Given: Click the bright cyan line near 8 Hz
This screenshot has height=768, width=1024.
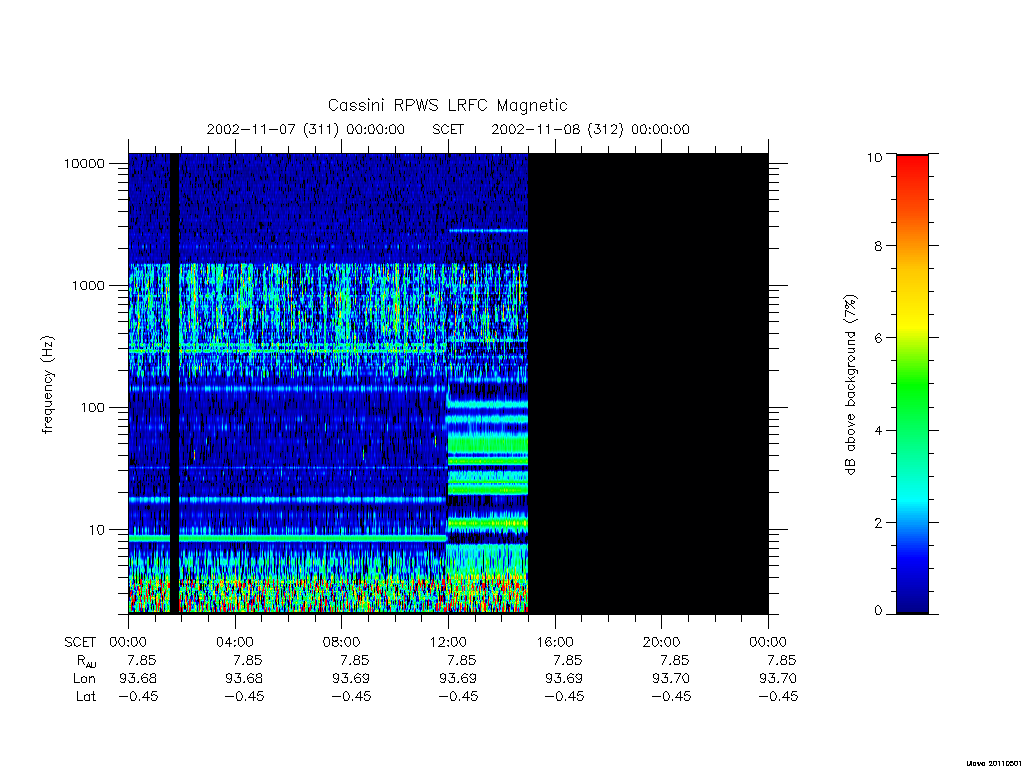Looking at the screenshot, I should point(287,538).
